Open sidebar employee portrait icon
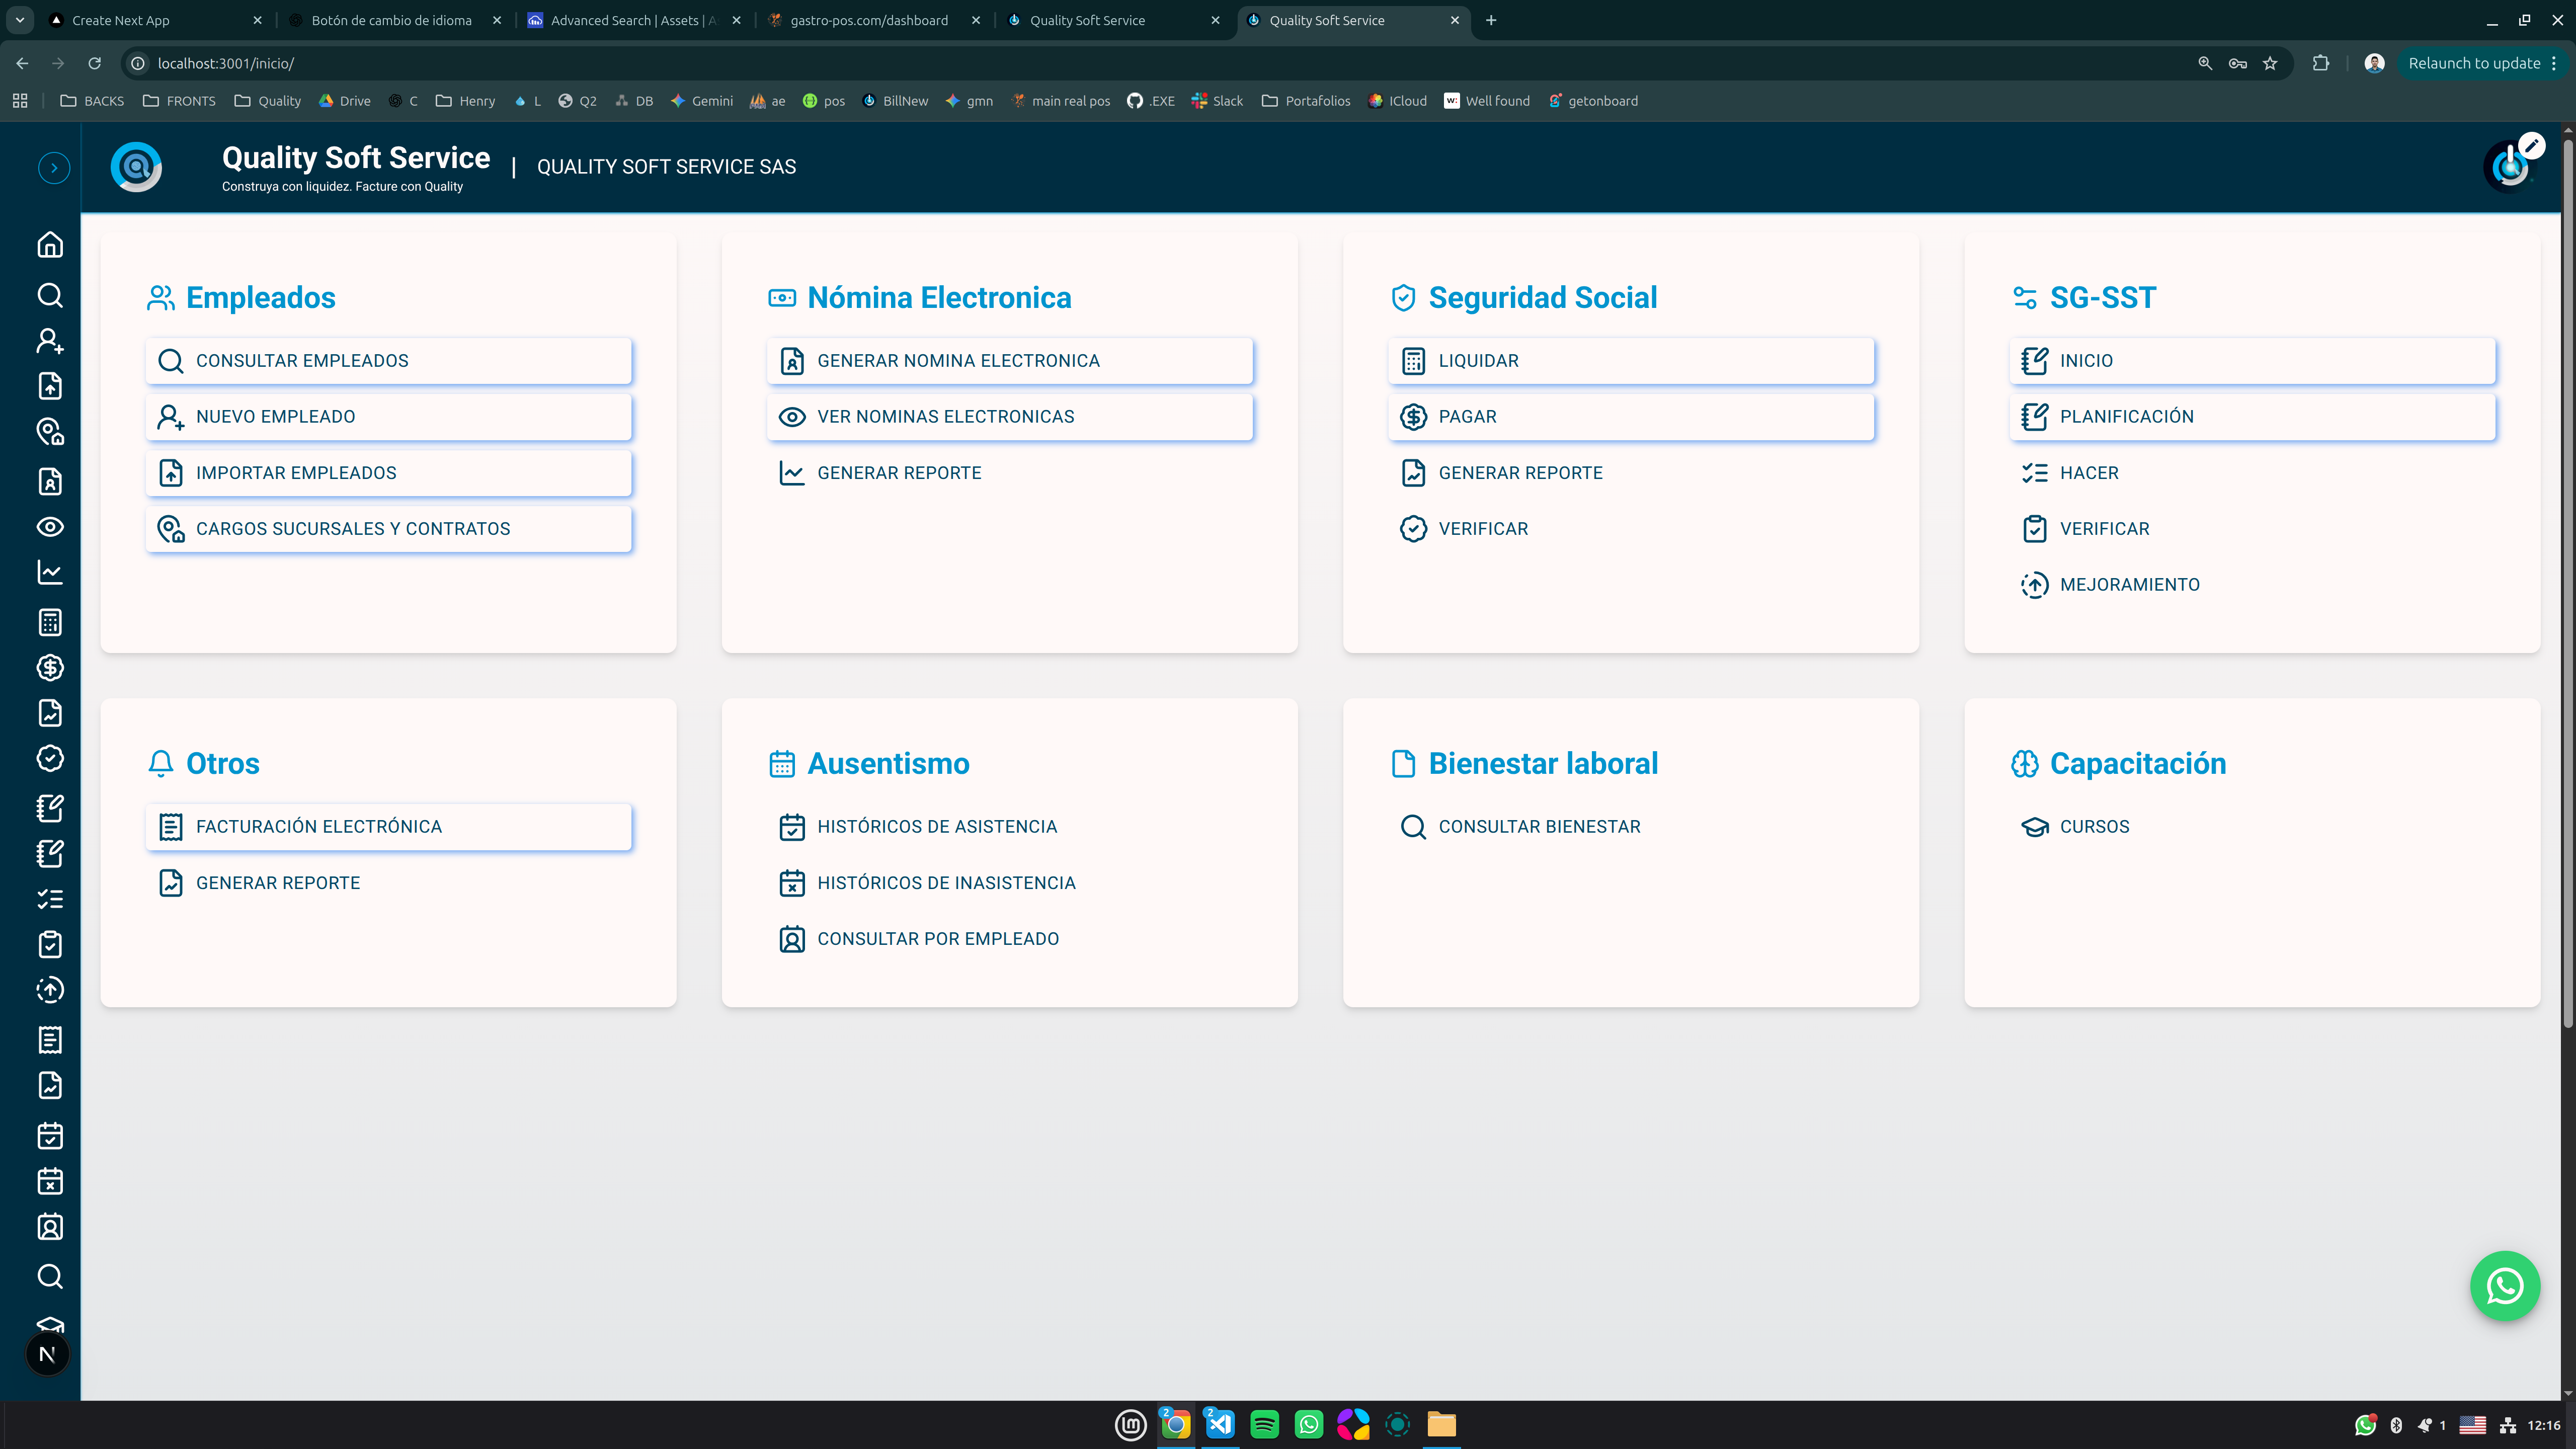Viewport: 2576px width, 1449px height. 50,1227
